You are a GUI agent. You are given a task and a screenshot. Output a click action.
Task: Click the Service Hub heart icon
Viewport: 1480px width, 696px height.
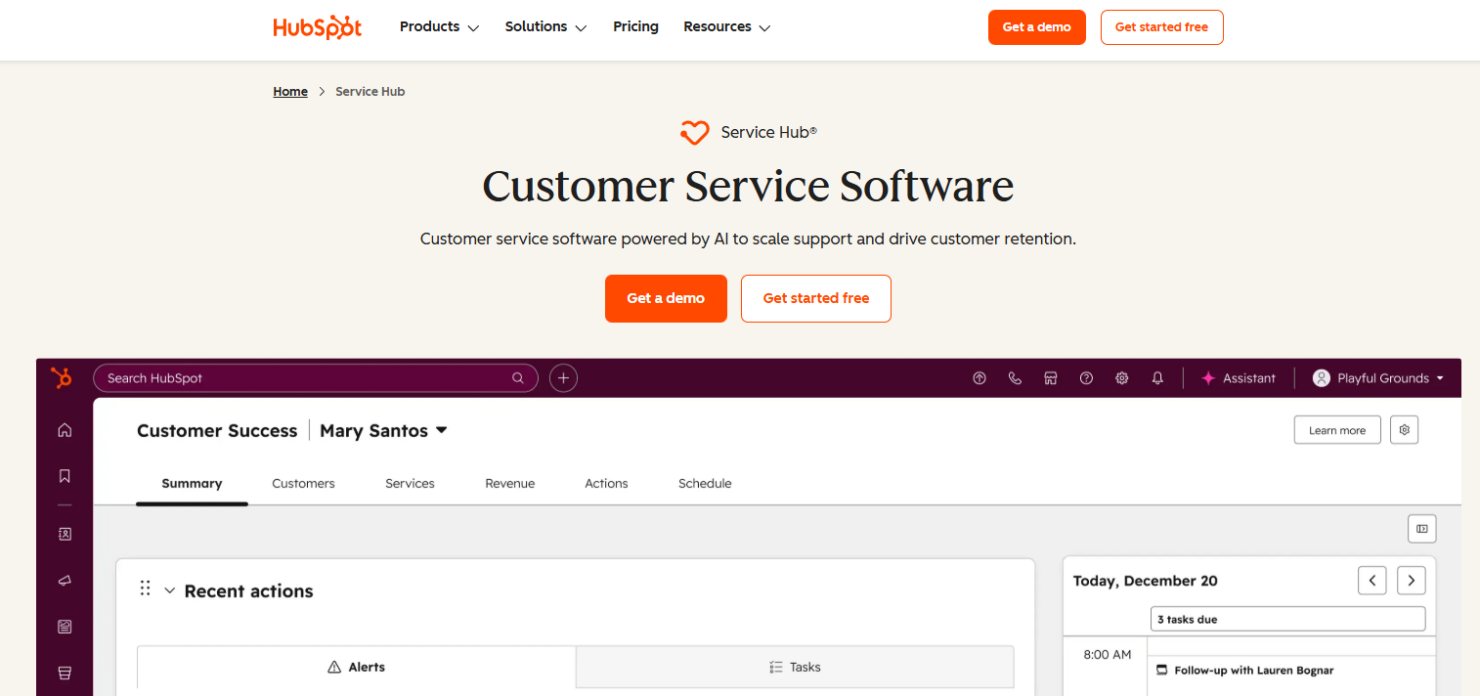pyautogui.click(x=694, y=132)
